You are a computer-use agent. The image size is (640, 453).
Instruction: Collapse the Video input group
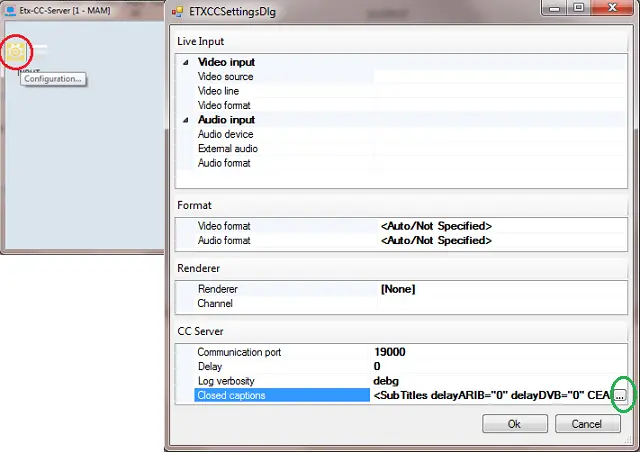185,62
